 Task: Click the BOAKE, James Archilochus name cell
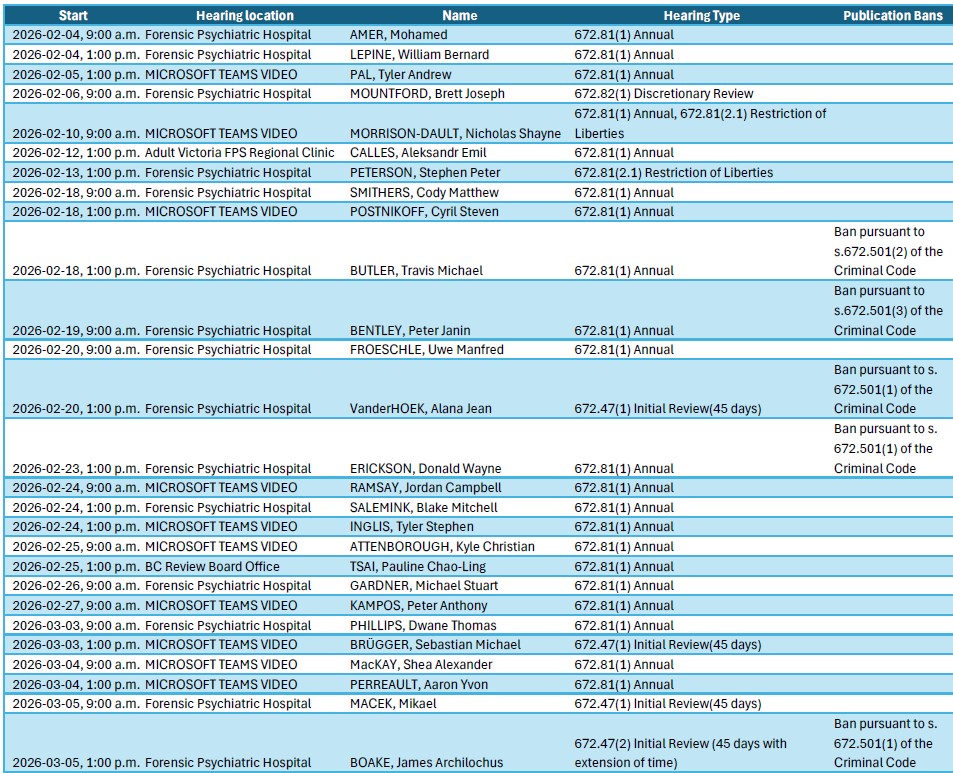[x=426, y=763]
